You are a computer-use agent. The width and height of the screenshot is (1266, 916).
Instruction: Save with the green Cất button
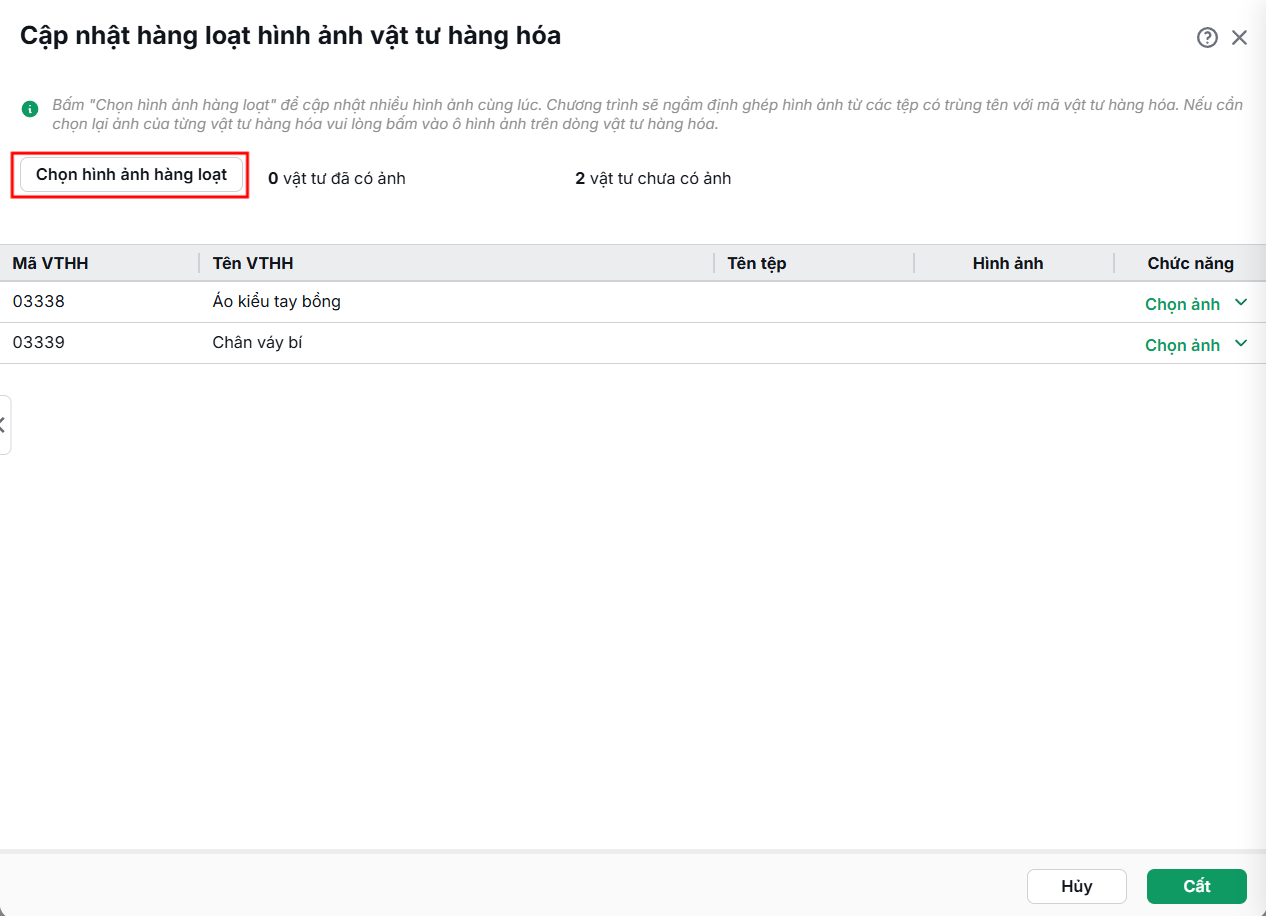pyautogui.click(x=1197, y=886)
